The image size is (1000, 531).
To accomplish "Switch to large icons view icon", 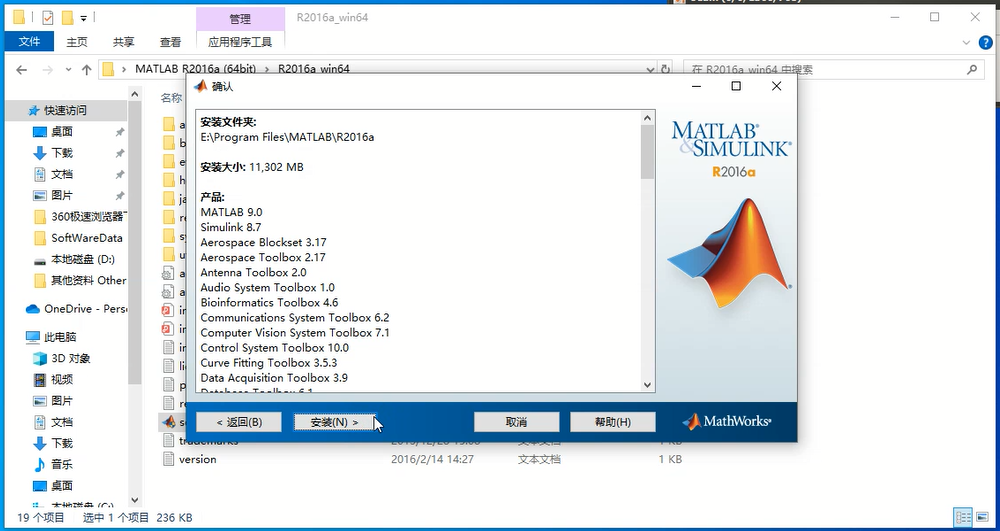I will [982, 517].
